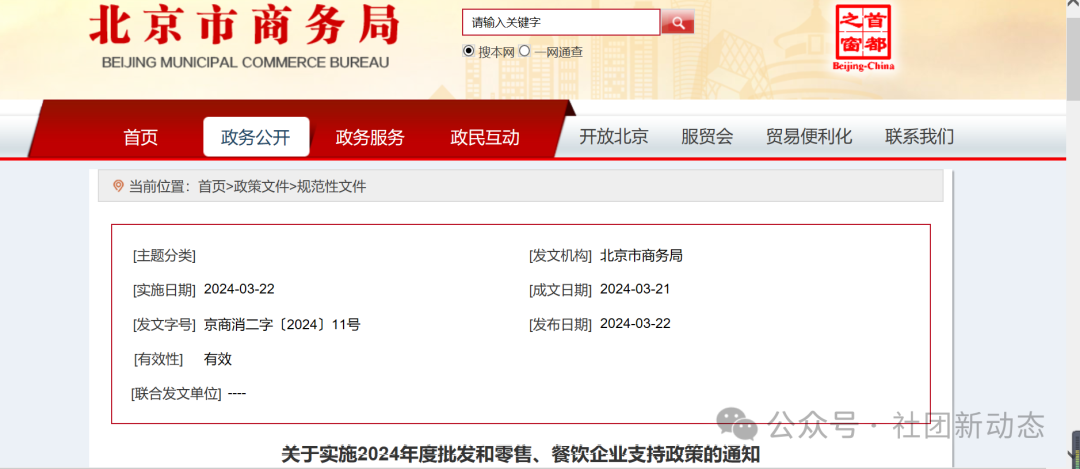The width and height of the screenshot is (1080, 469).
Task: Go to the 首页 navigation tab
Action: pyautogui.click(x=141, y=137)
